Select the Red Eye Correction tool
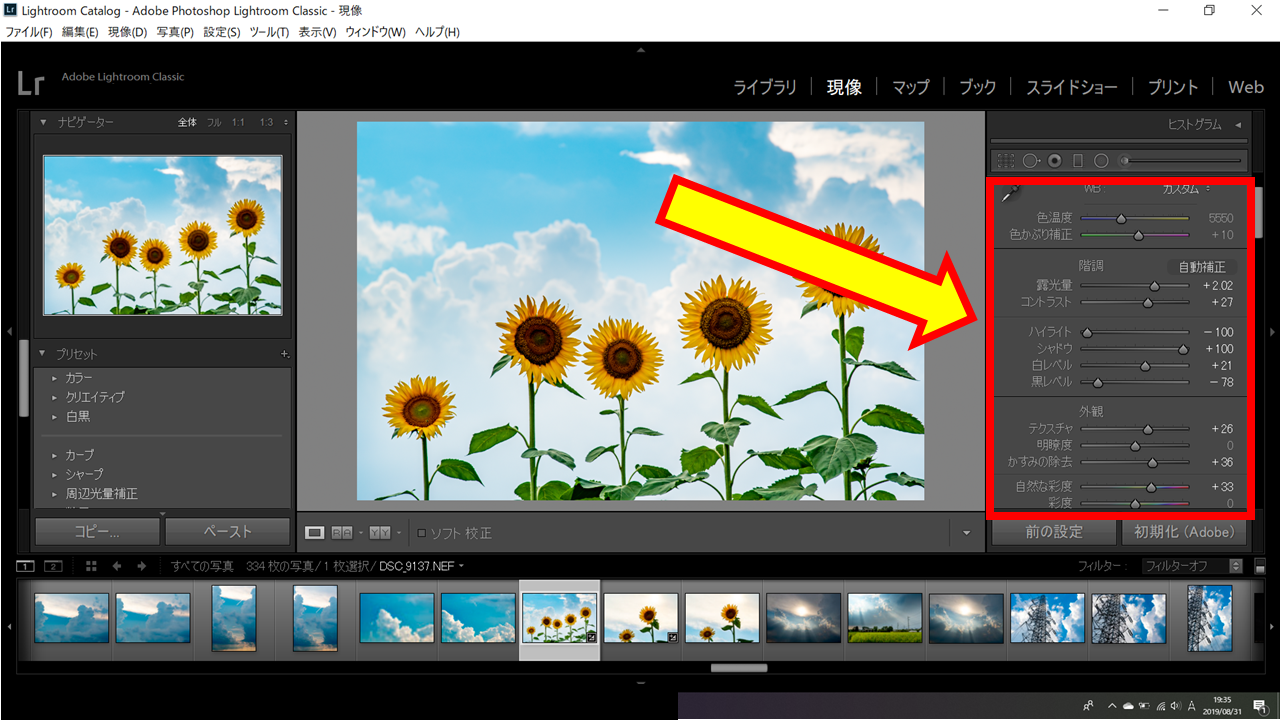 tap(1054, 160)
